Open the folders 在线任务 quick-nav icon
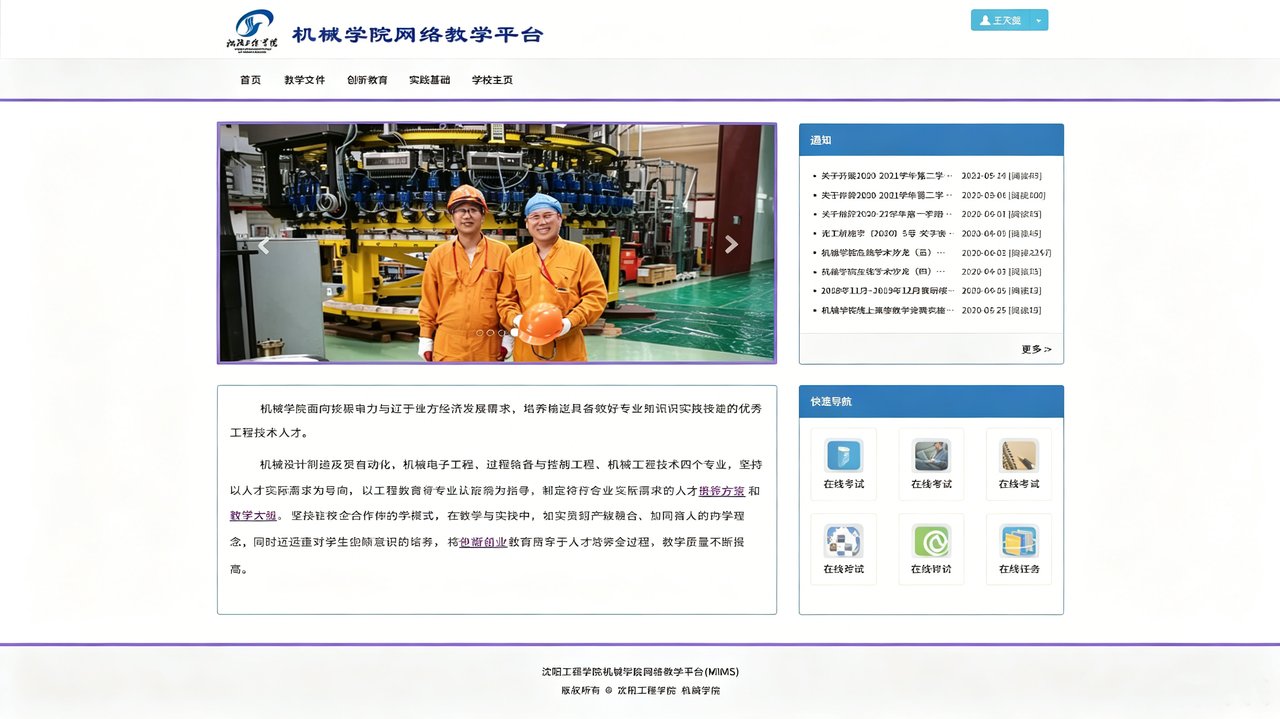1280x719 pixels. click(1019, 541)
